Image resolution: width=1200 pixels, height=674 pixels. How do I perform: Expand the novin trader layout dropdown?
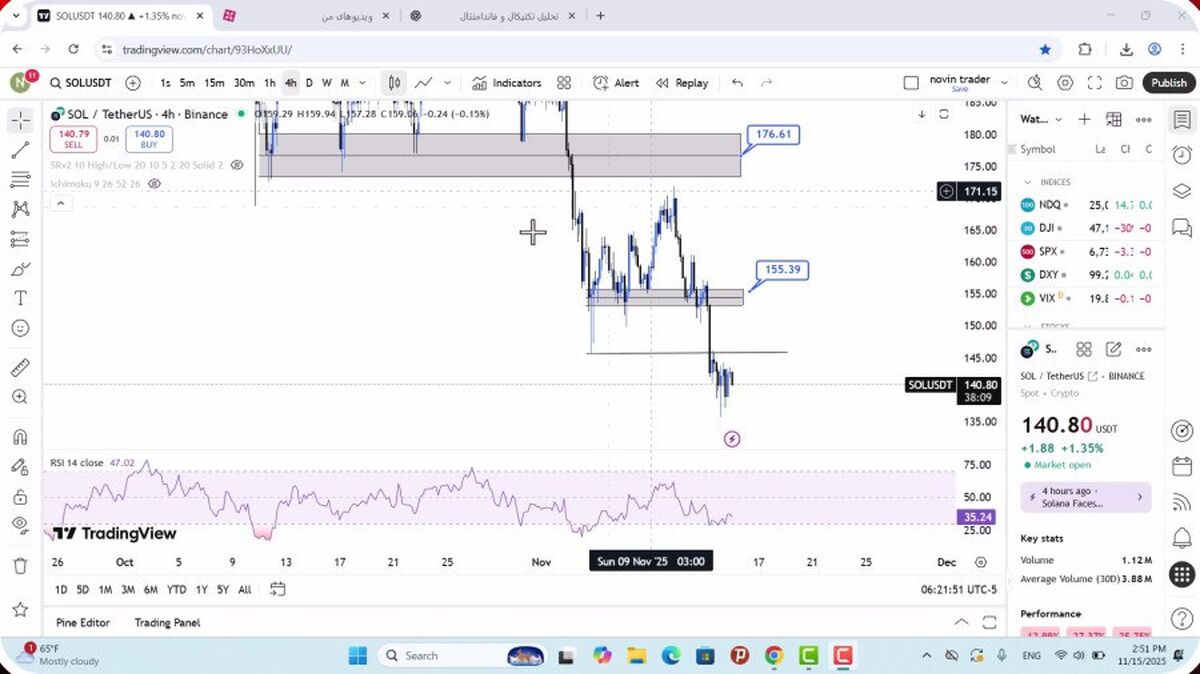pos(1004,83)
